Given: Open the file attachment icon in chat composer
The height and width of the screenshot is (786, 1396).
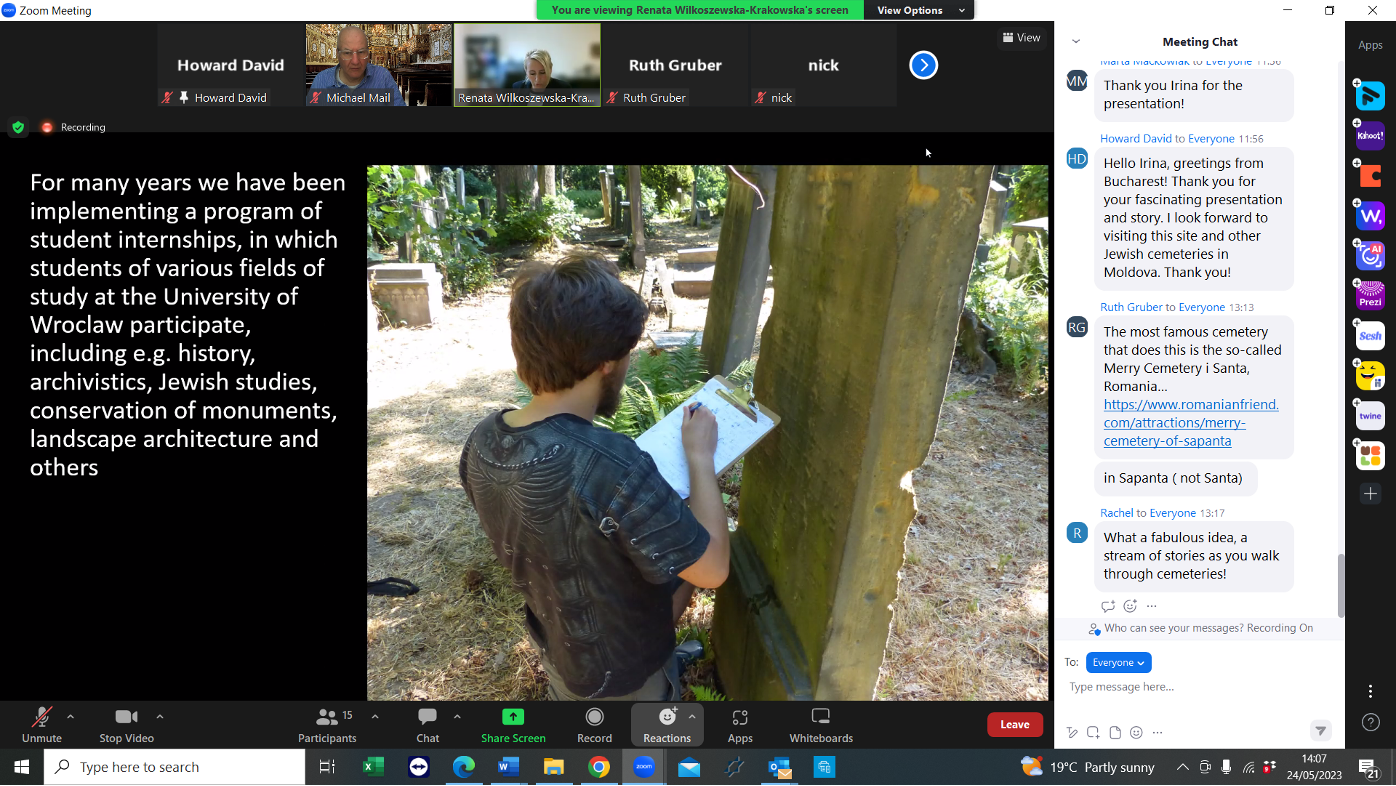Looking at the screenshot, I should point(1114,732).
